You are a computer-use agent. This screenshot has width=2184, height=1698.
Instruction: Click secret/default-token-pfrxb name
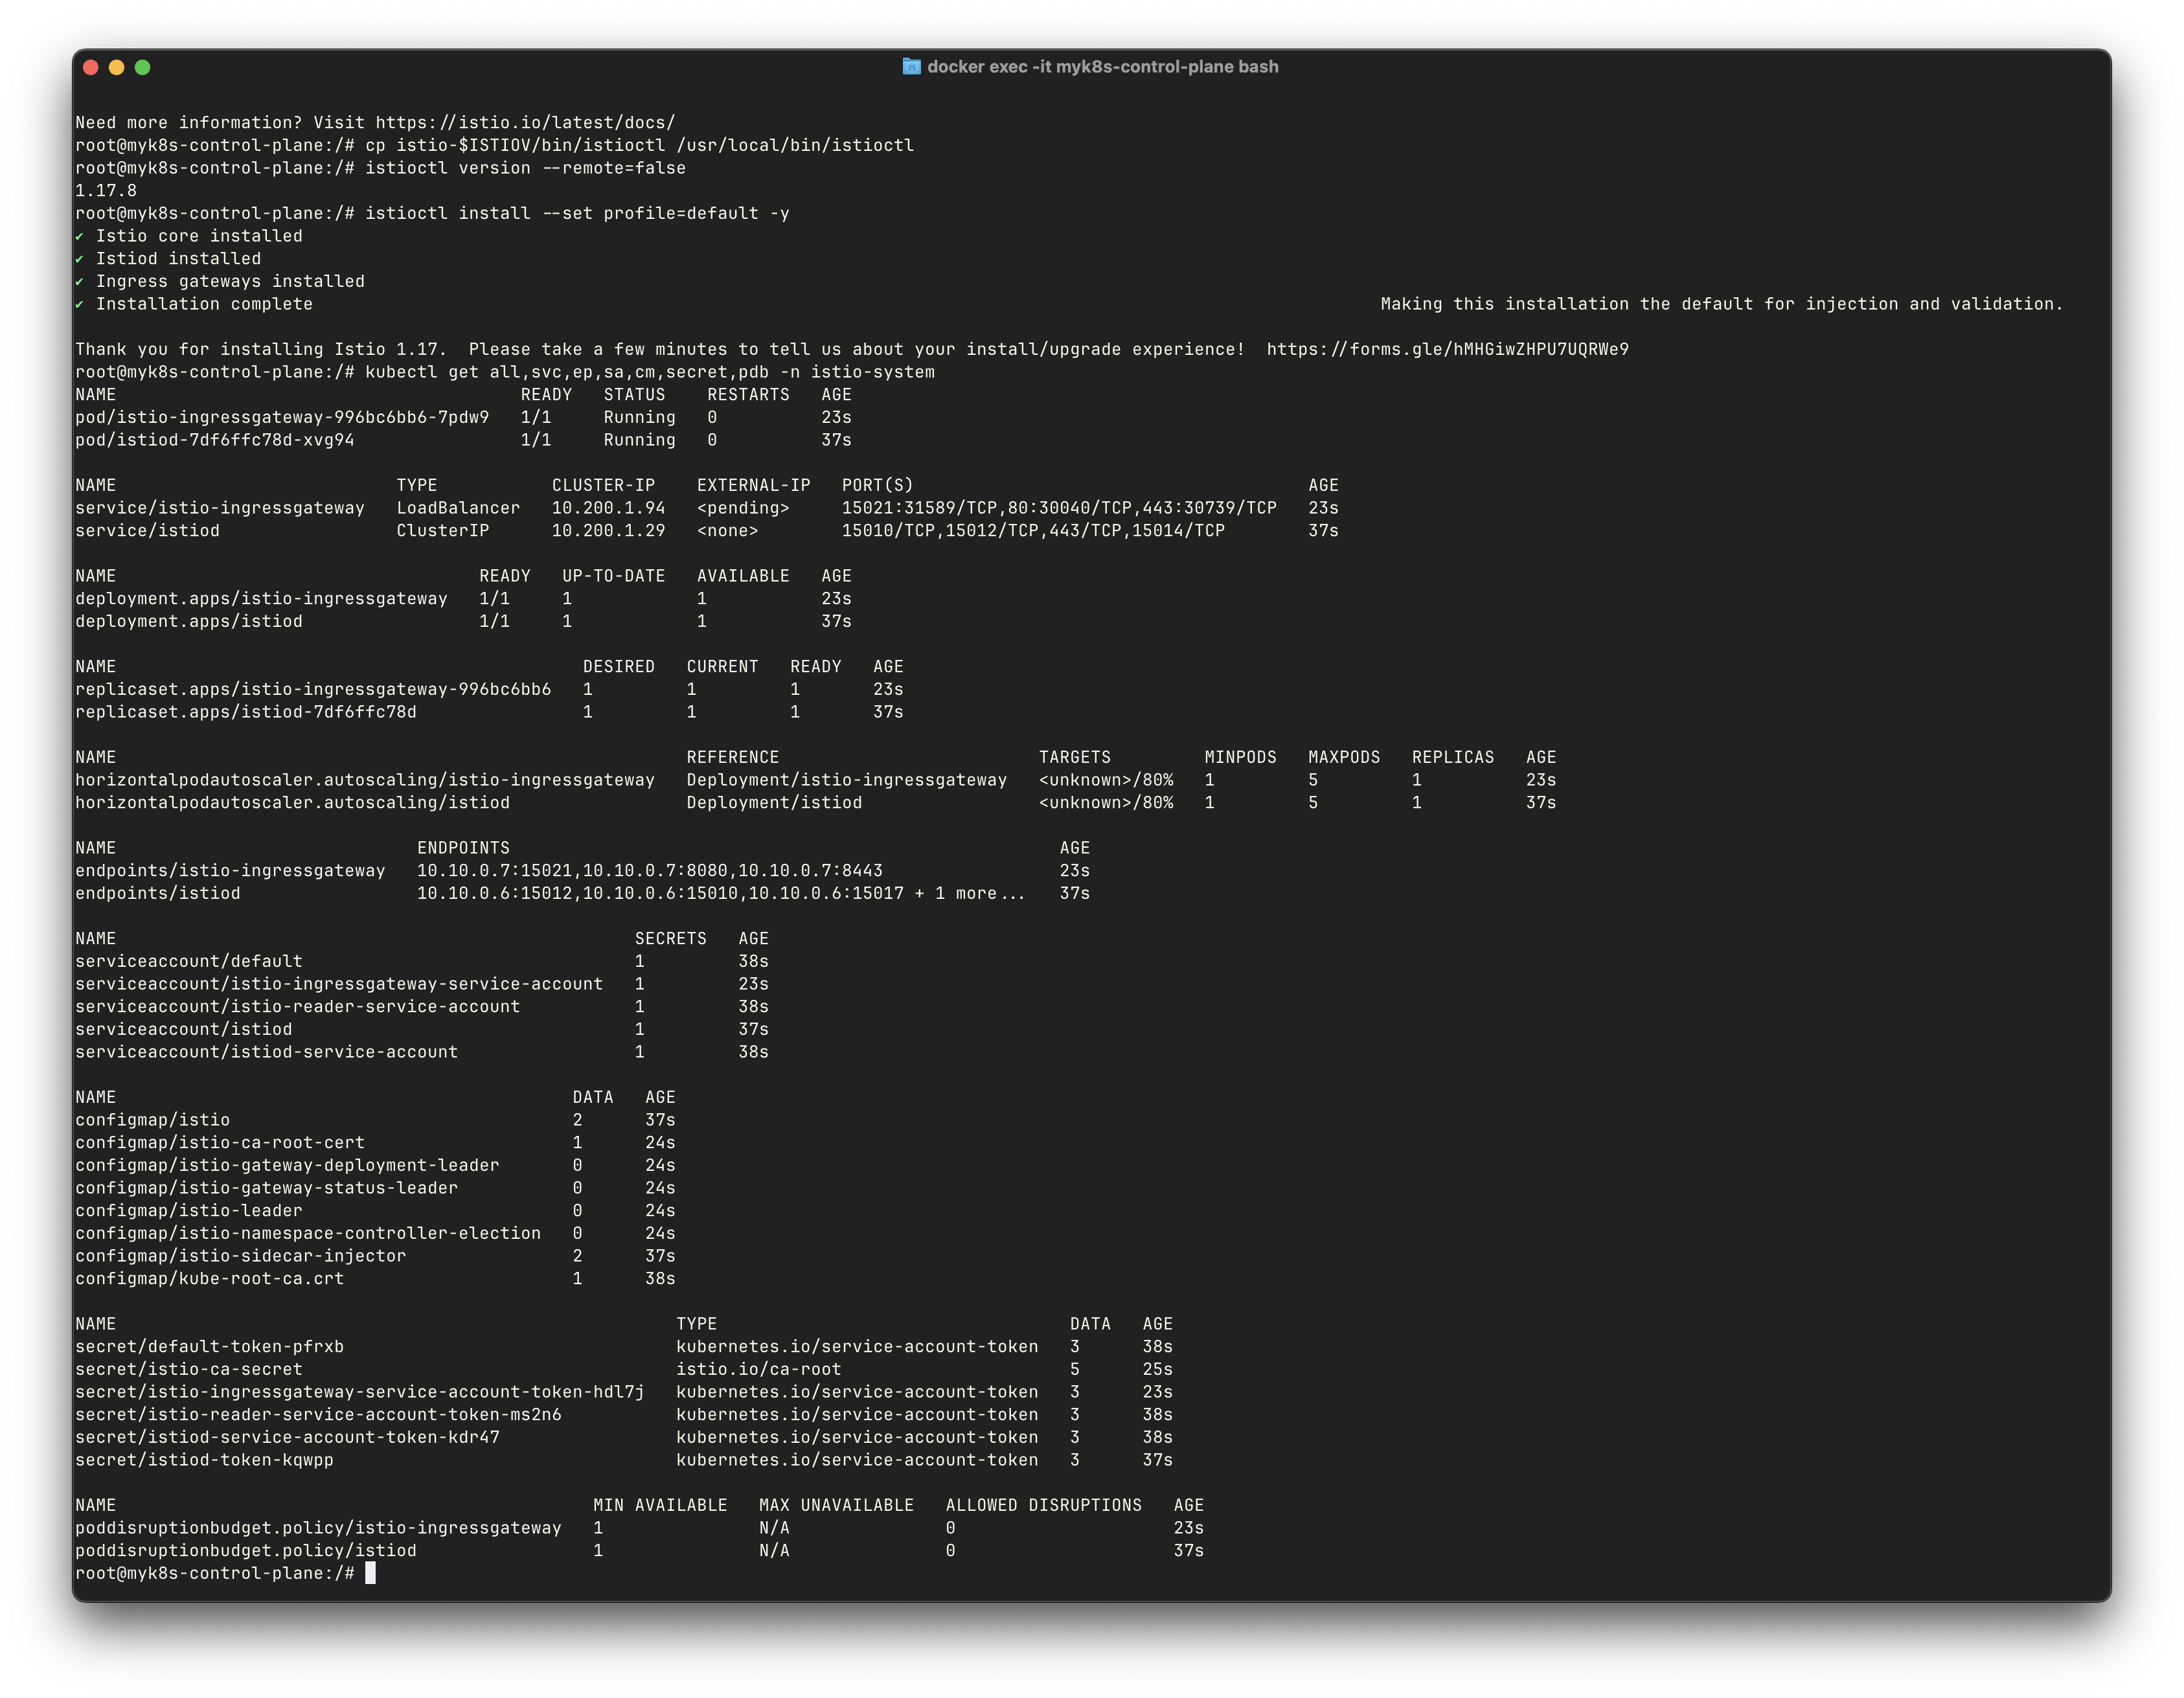pyautogui.click(x=210, y=1346)
